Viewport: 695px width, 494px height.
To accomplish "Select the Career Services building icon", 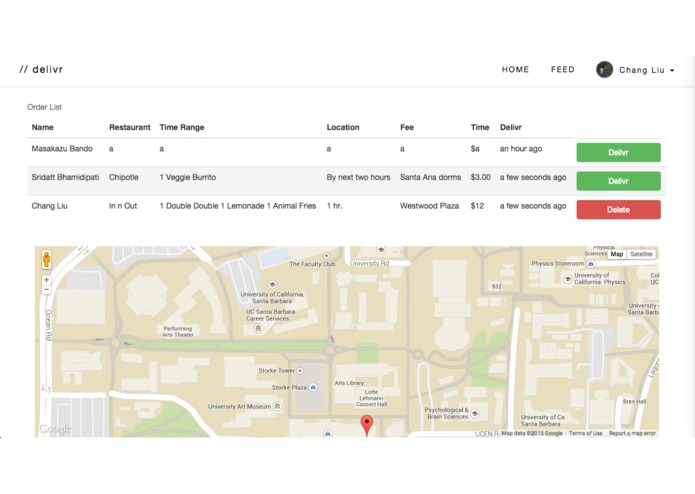I will tap(258, 328).
